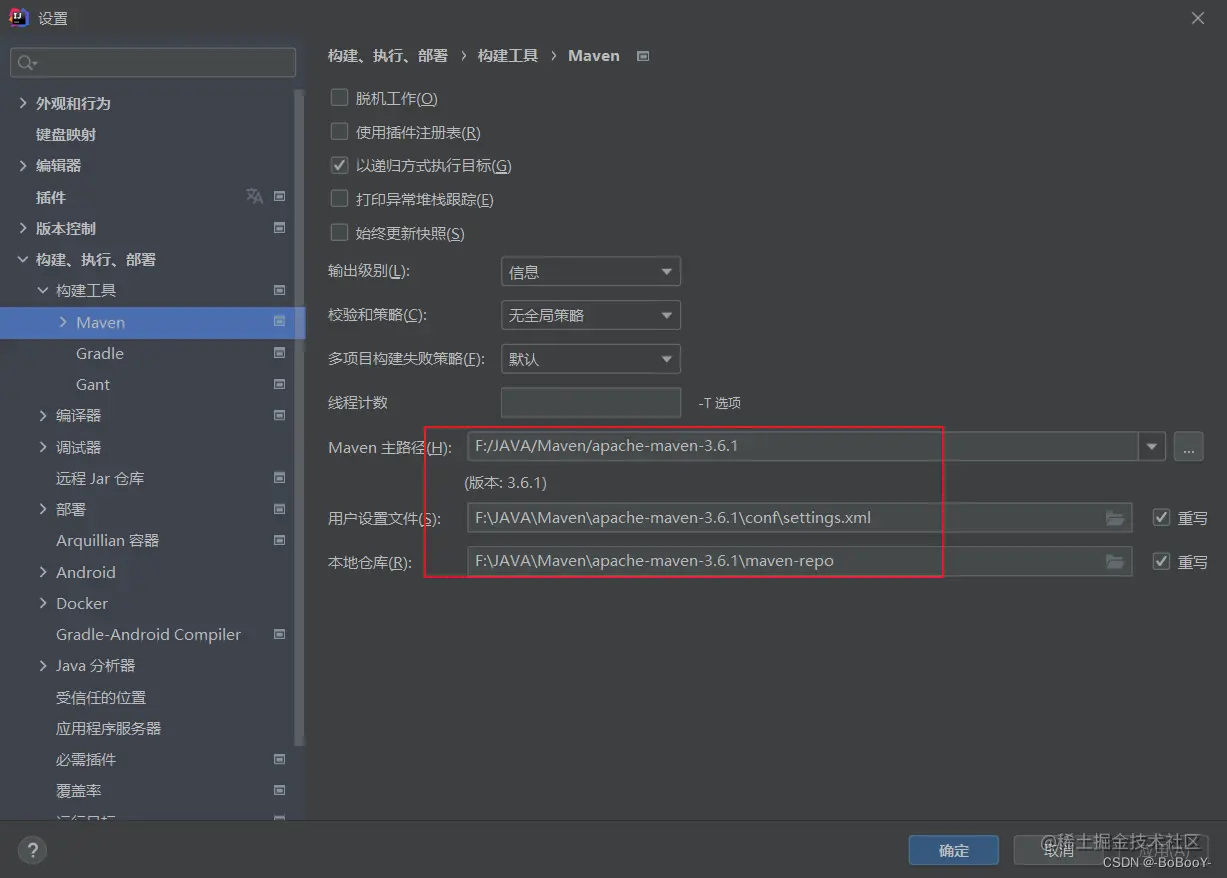Uncheck 重写 for 本地仓库
This screenshot has width=1227, height=878.
[x=1161, y=562]
